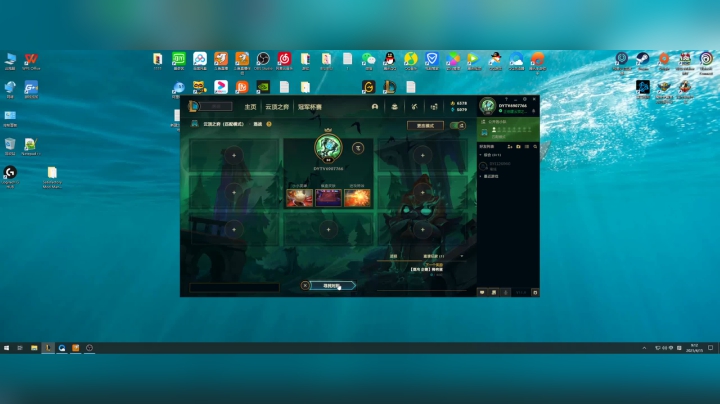Open the chat icon at social panel bottom
Screen dimensions: 720x404
coord(482,292)
